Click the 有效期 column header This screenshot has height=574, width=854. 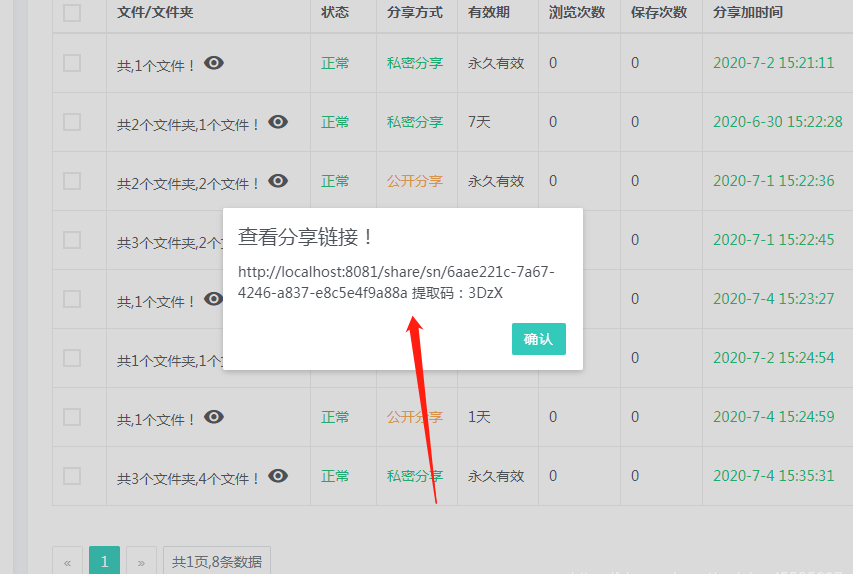coord(489,13)
